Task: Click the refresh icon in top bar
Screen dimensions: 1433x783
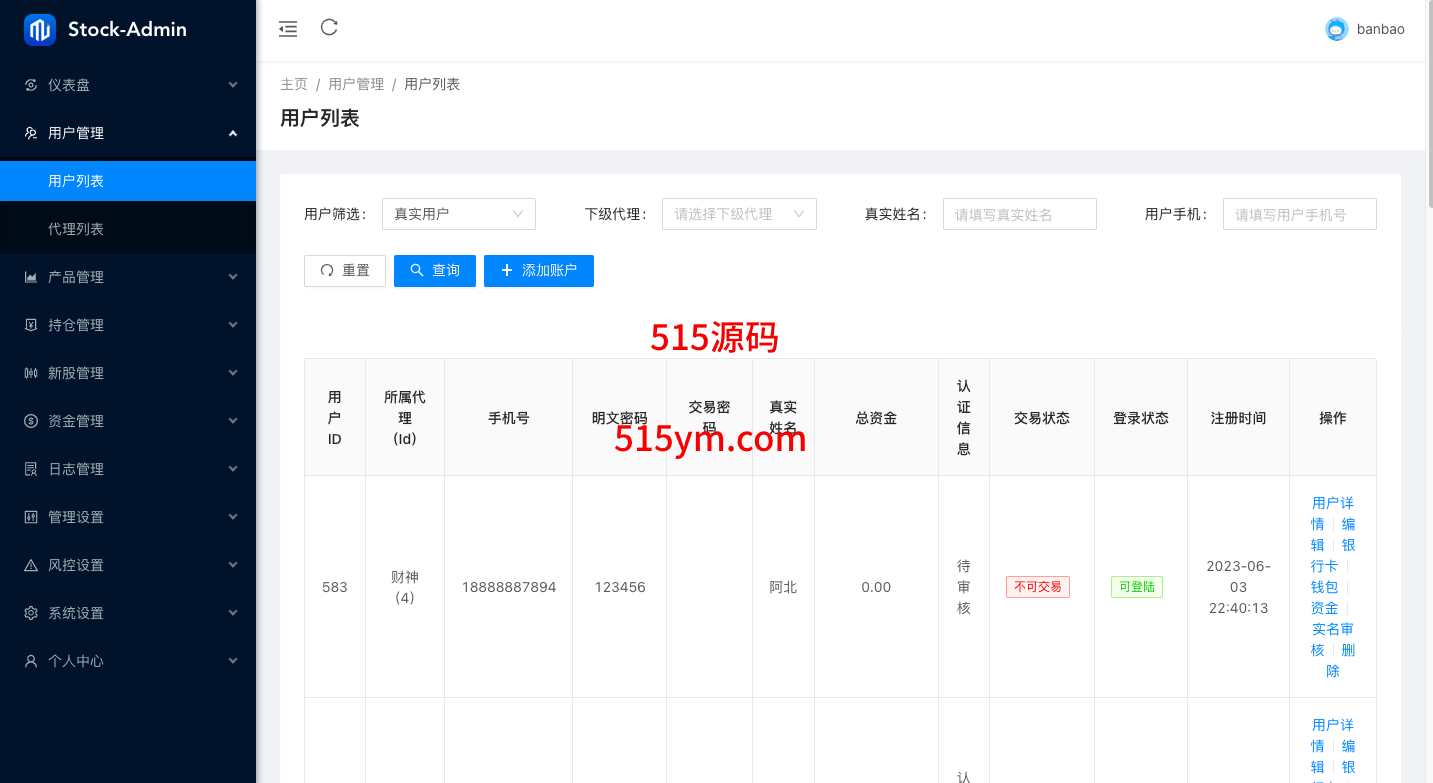Action: (329, 28)
